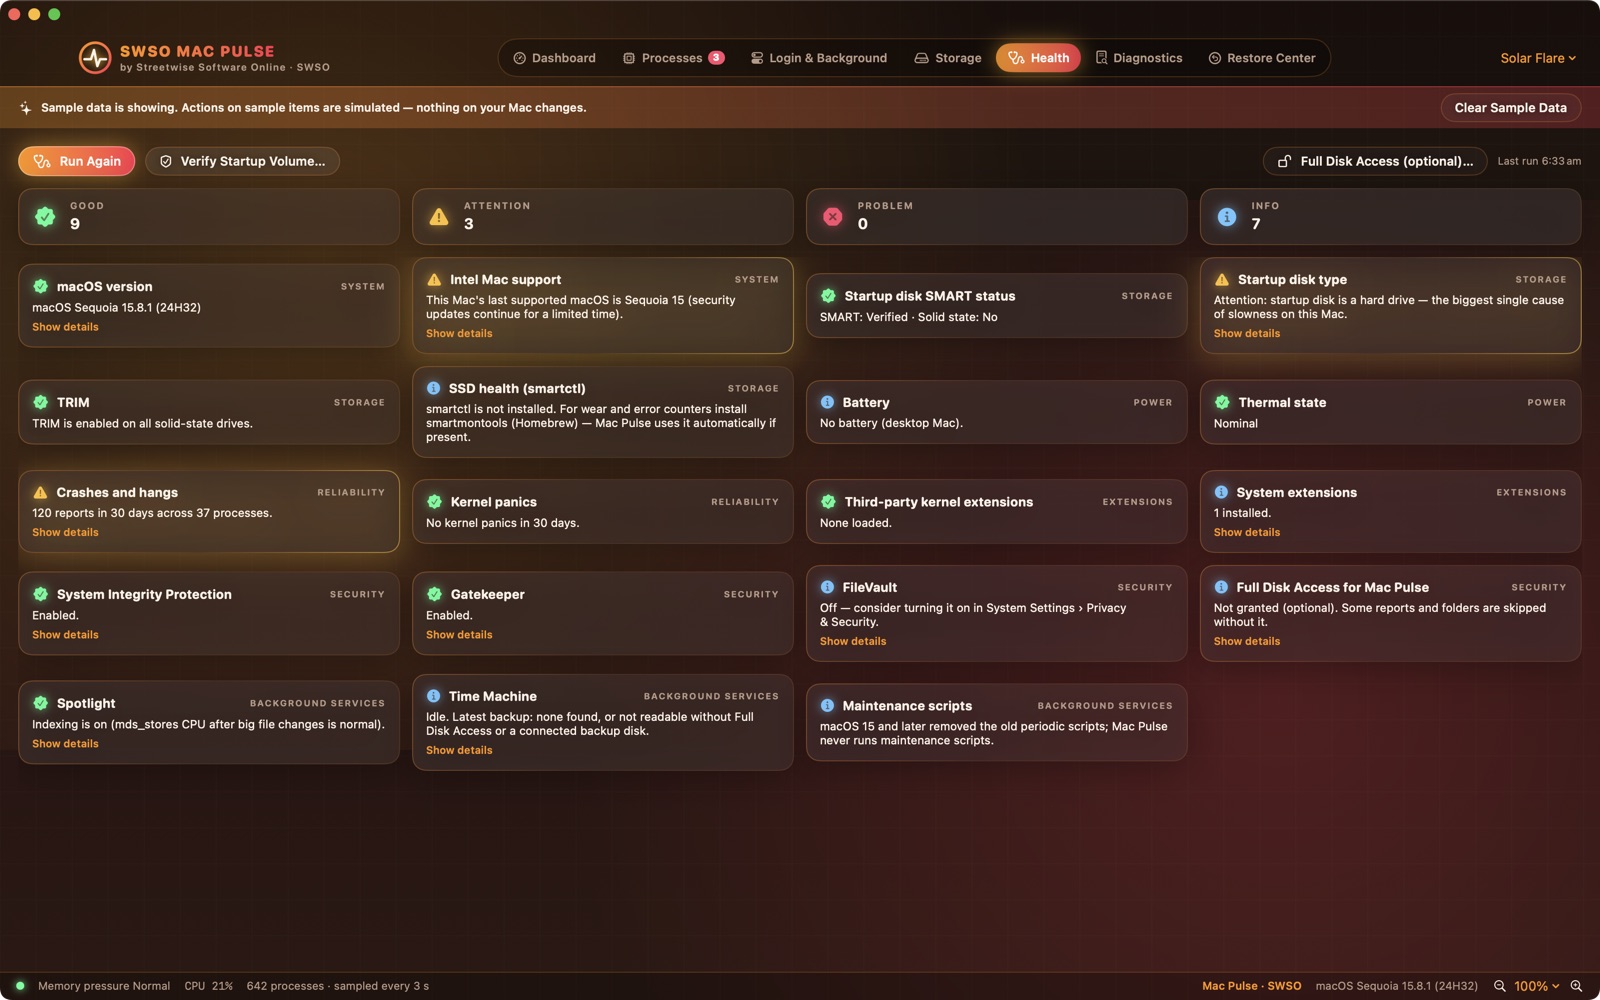Viewport: 1600px width, 1000px height.
Task: Expand Show details on Time Machine card
Action: click(459, 751)
